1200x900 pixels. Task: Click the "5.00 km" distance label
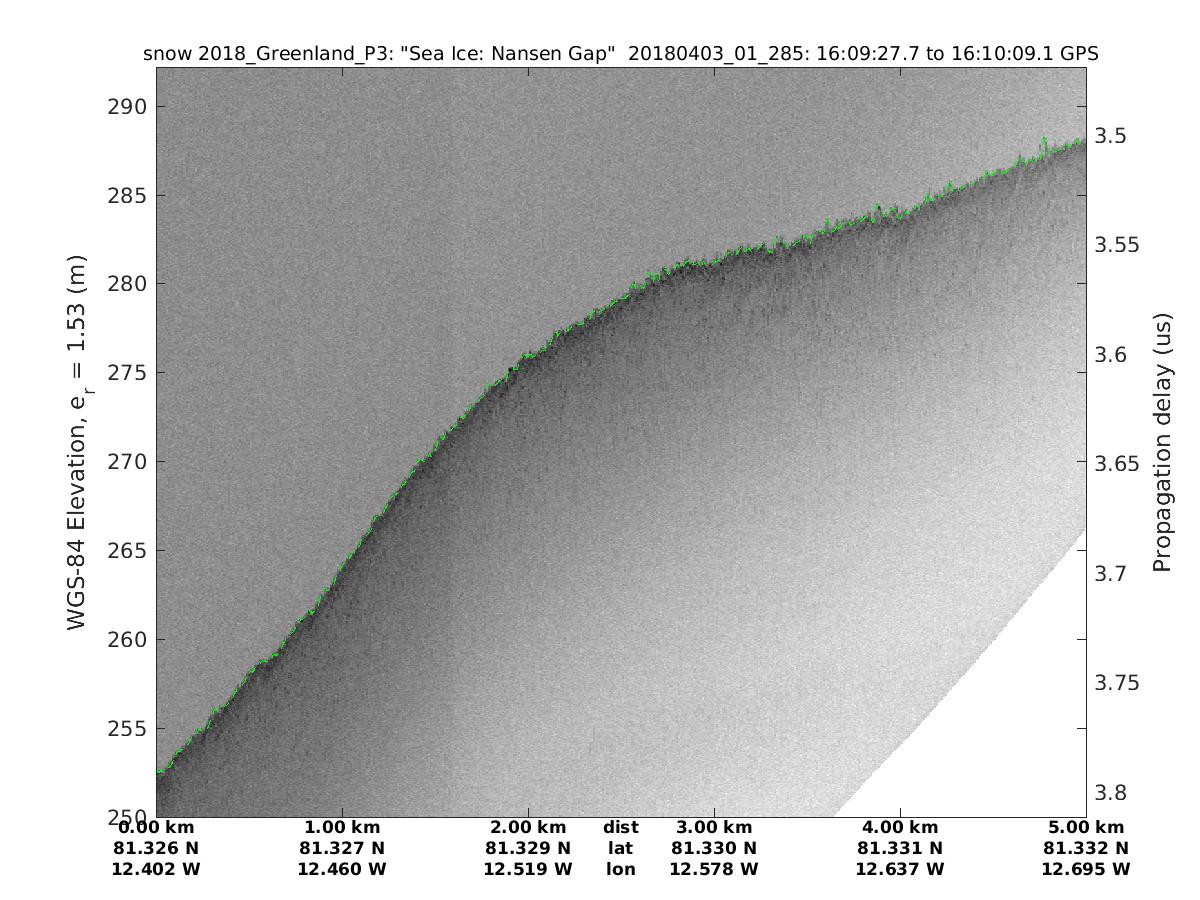click(1086, 827)
